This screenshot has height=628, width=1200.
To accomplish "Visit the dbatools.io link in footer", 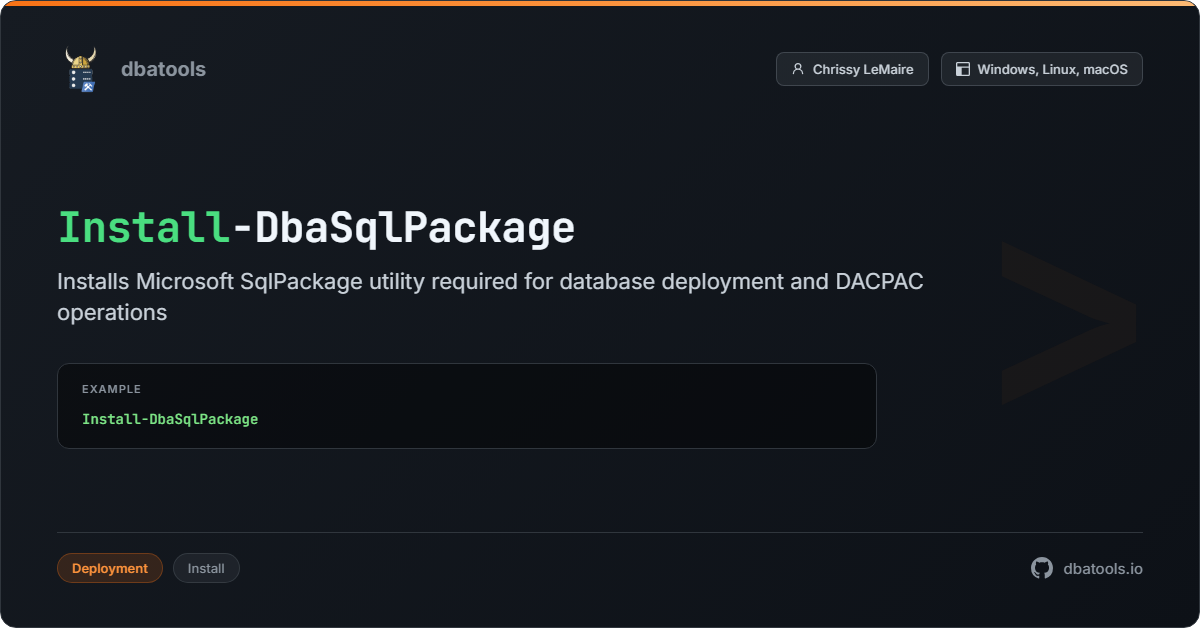I will [x=1103, y=568].
